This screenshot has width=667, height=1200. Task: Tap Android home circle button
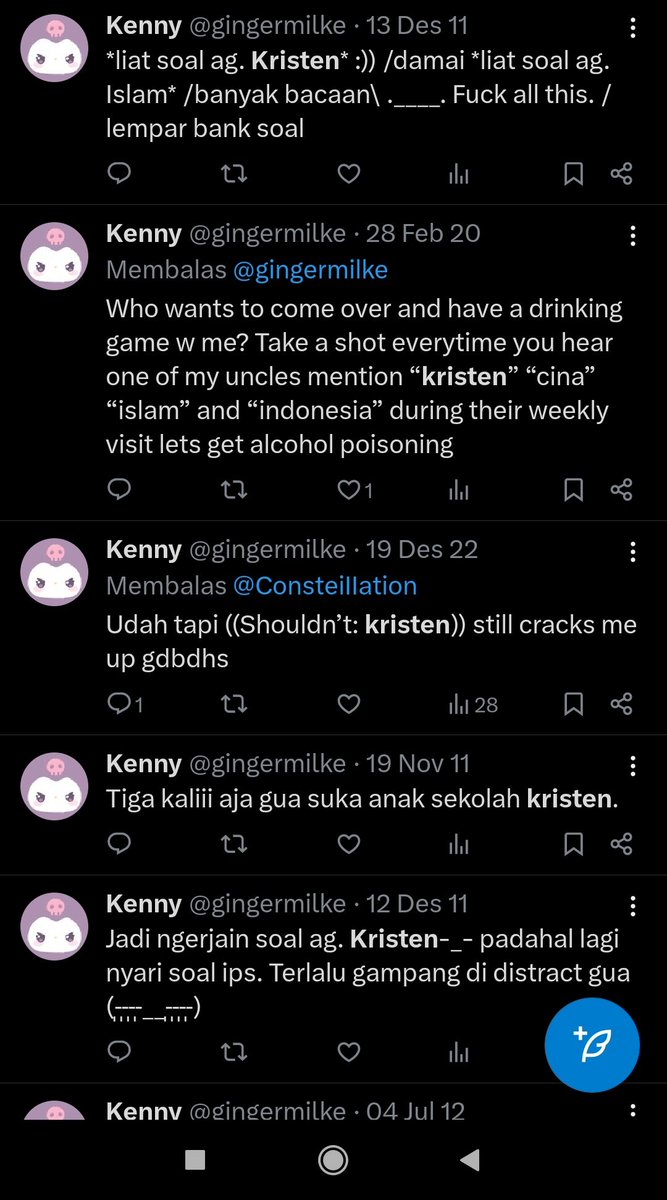click(333, 1159)
